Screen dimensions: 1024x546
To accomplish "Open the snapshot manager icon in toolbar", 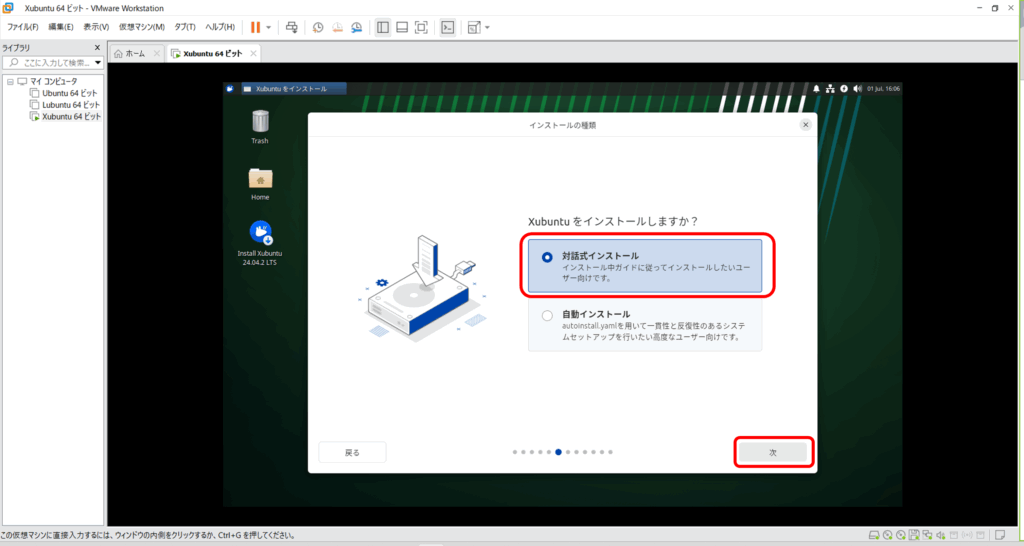I will coord(356,27).
